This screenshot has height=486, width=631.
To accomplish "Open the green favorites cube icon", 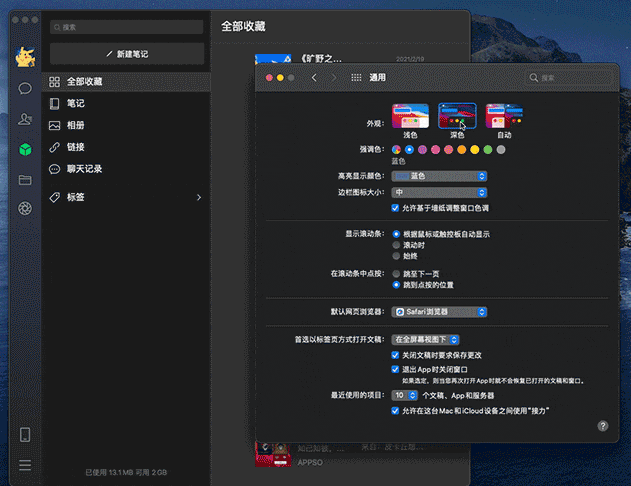I will click(x=25, y=149).
